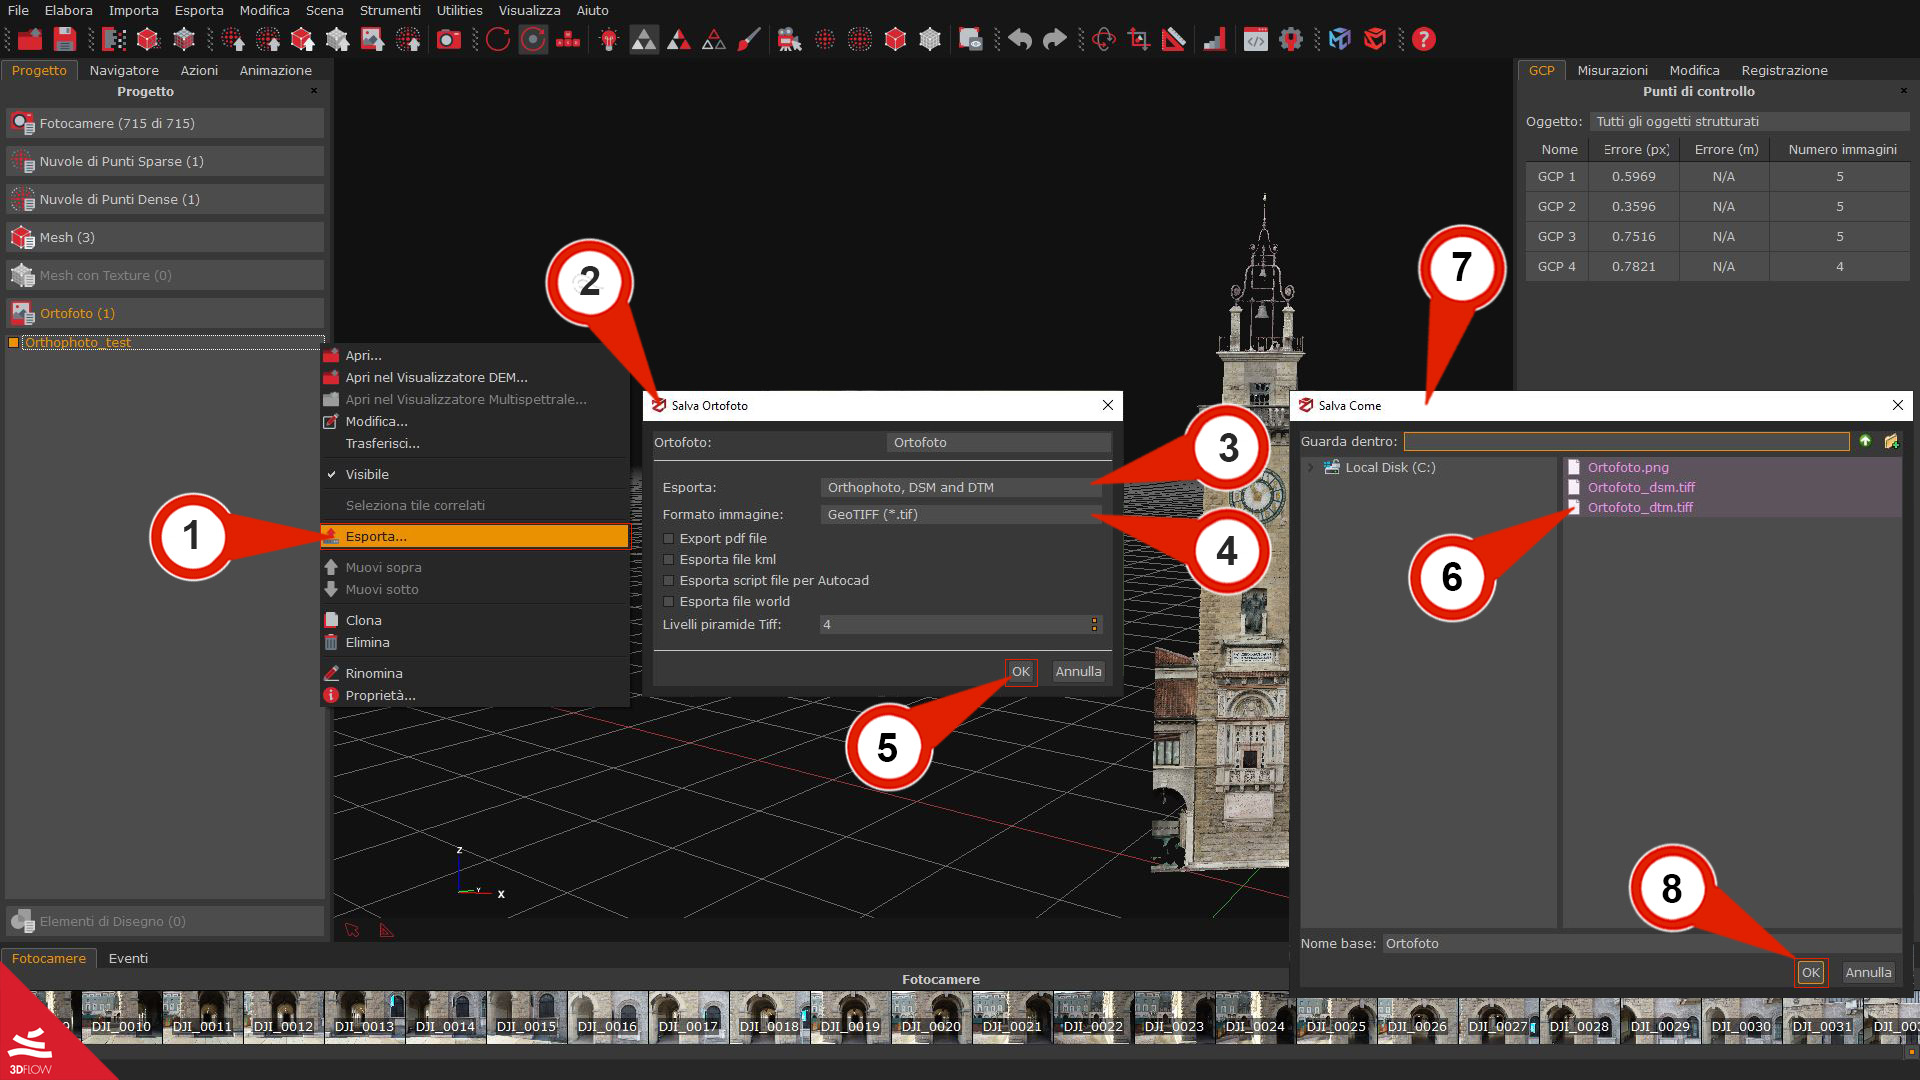
Task: Click Annulla in Salva Ortofoto dialog
Action: [1078, 671]
